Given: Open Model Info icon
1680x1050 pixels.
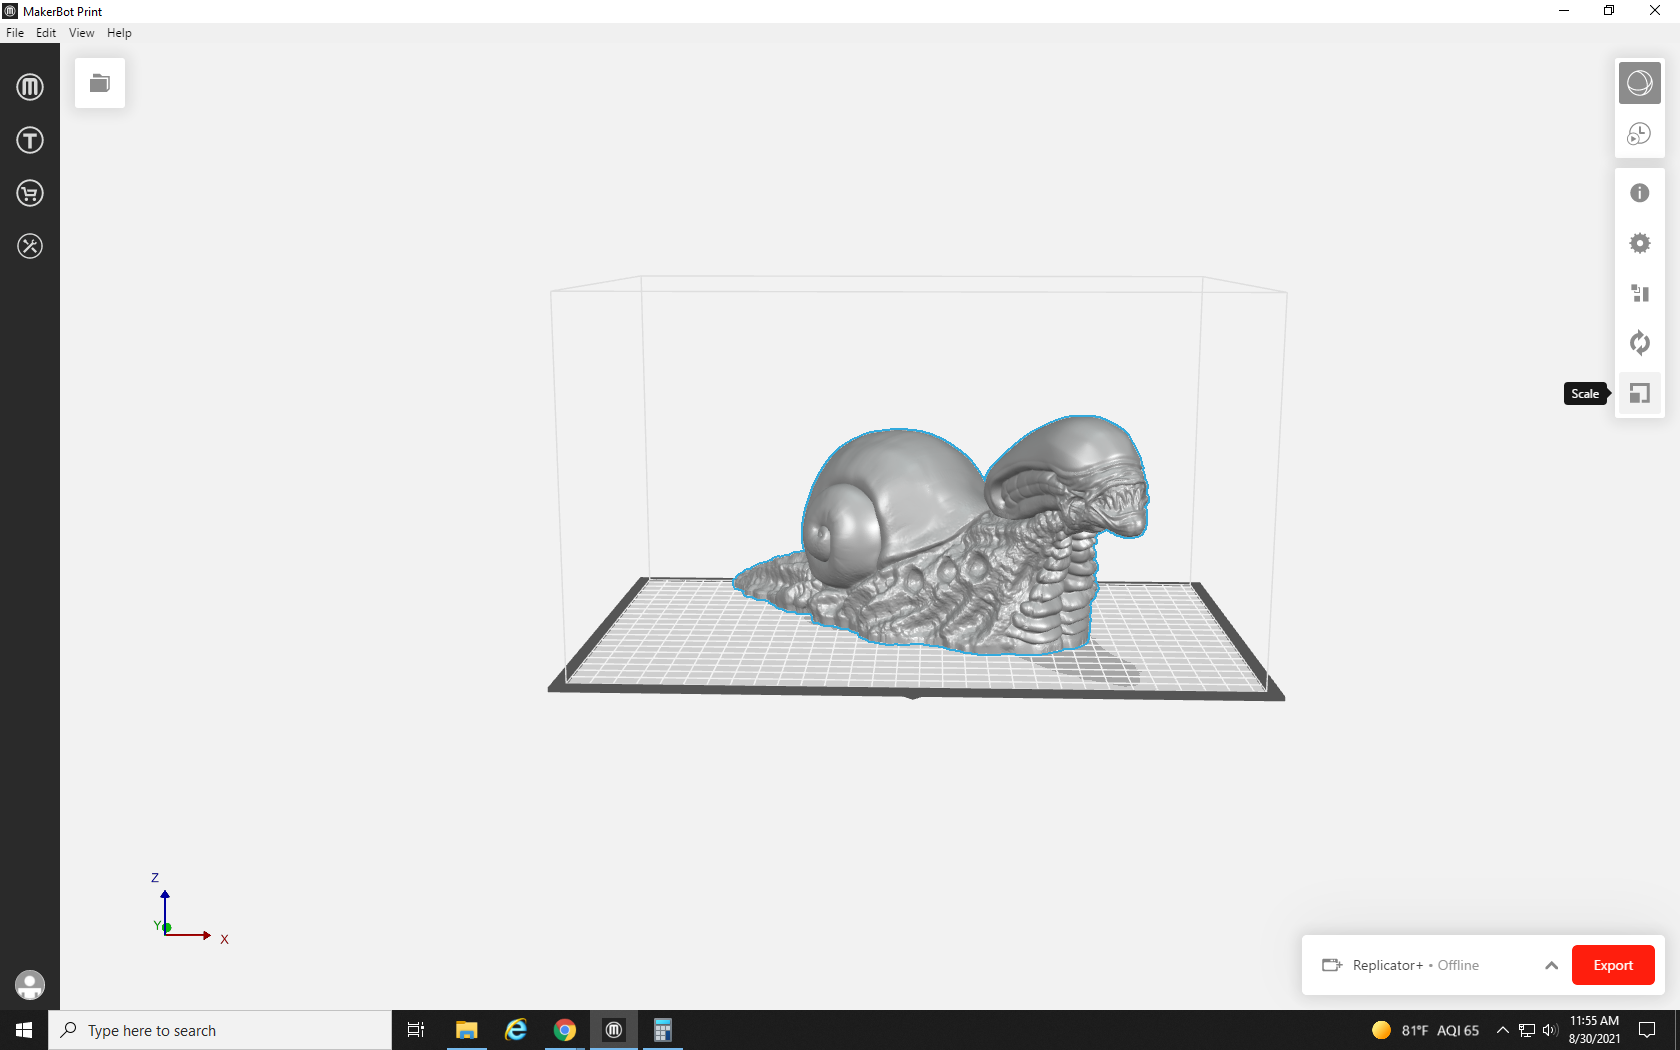Looking at the screenshot, I should click(x=1640, y=193).
